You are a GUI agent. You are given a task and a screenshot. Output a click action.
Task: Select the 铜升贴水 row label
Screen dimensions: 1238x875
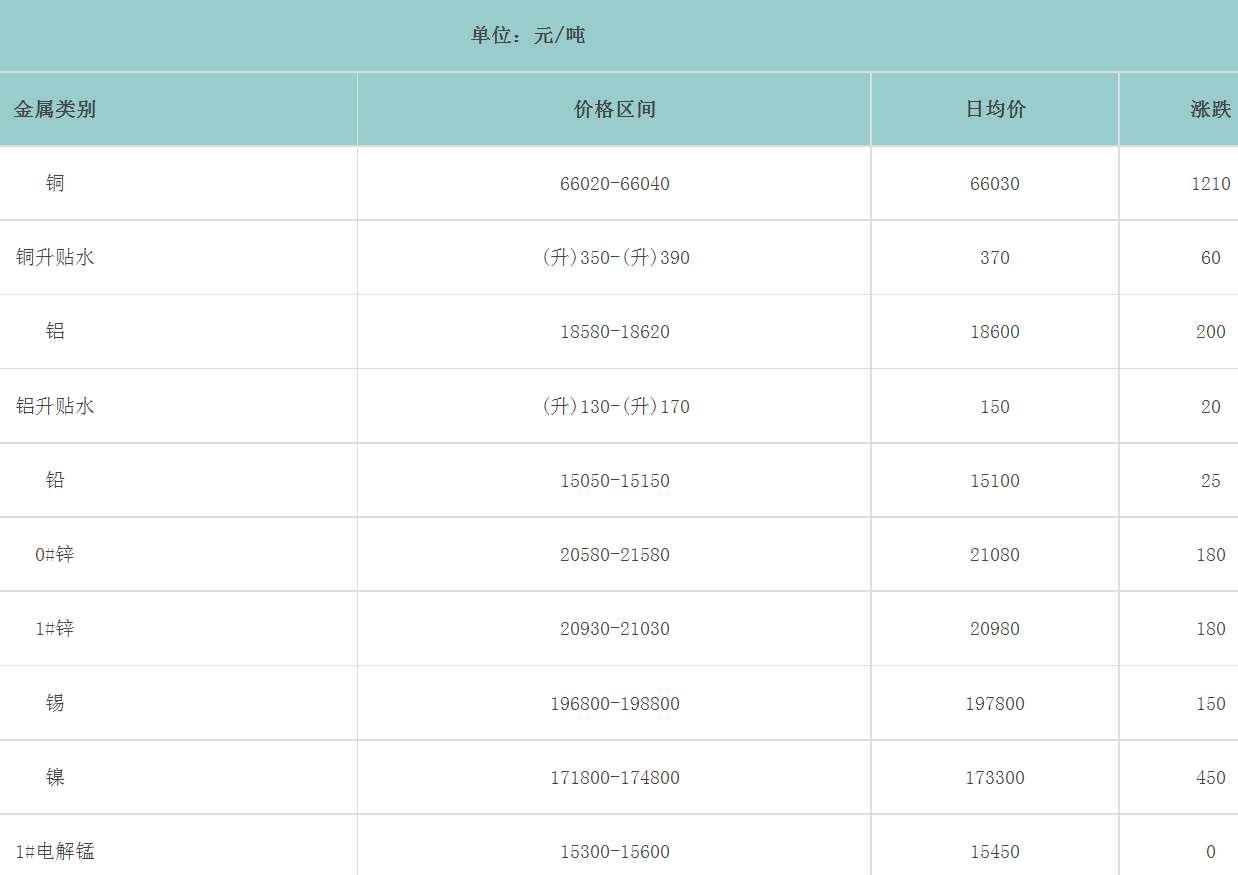click(55, 258)
